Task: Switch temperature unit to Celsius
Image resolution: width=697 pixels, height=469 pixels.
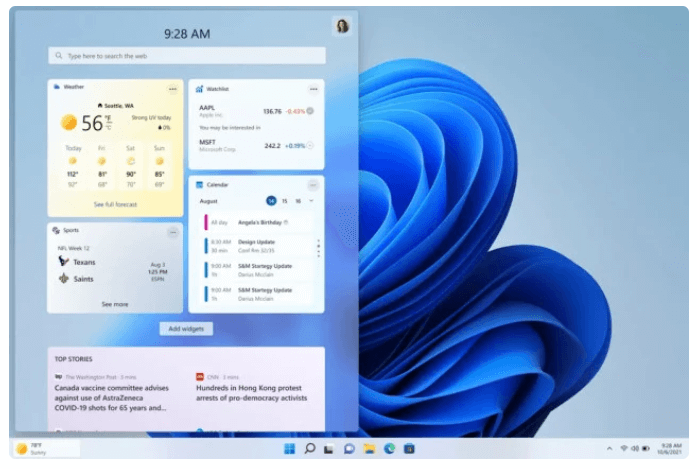Action: [x=108, y=128]
